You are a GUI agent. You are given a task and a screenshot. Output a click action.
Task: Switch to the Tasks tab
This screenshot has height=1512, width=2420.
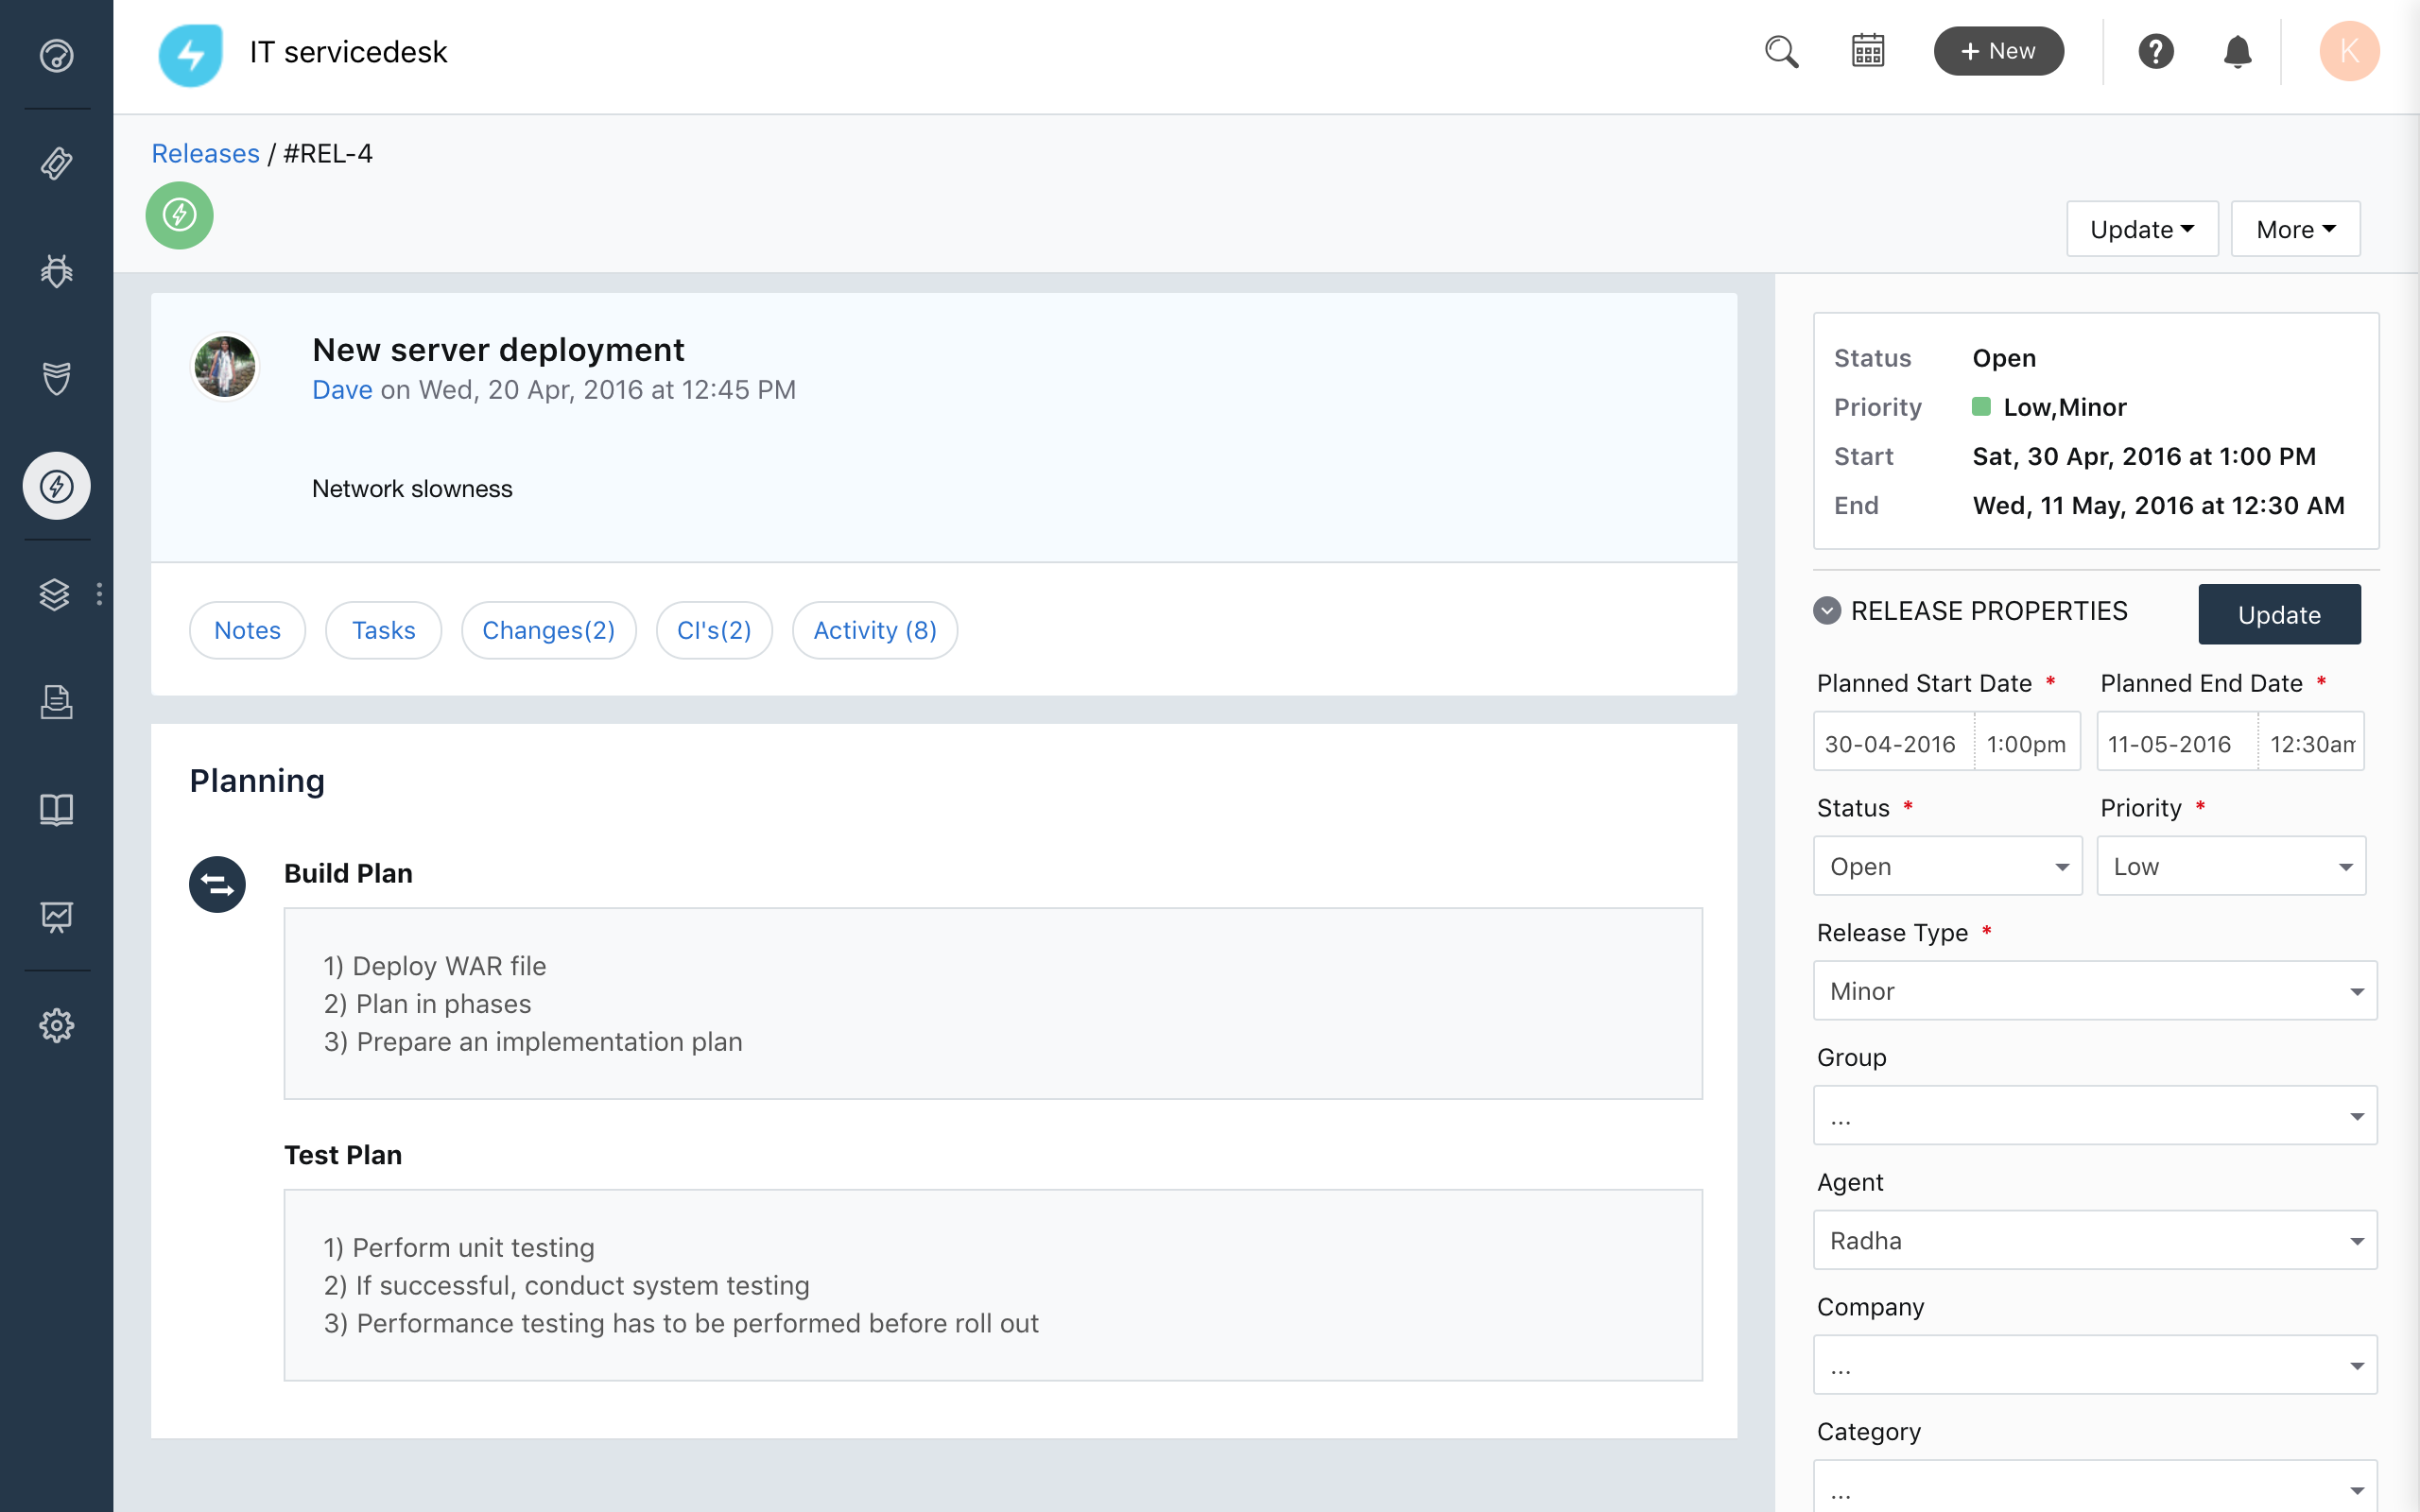[383, 630]
